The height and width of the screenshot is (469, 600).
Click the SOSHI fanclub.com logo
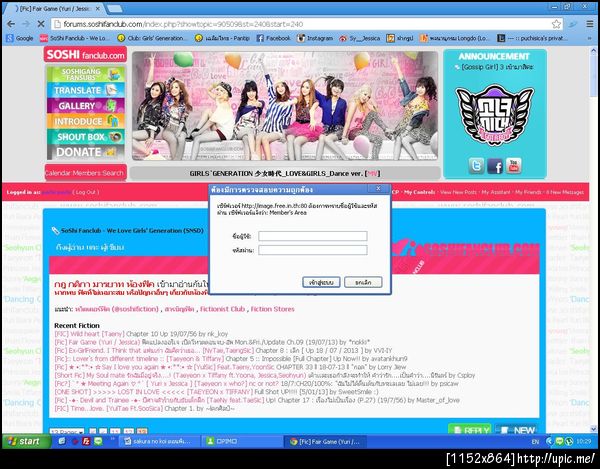pos(85,54)
